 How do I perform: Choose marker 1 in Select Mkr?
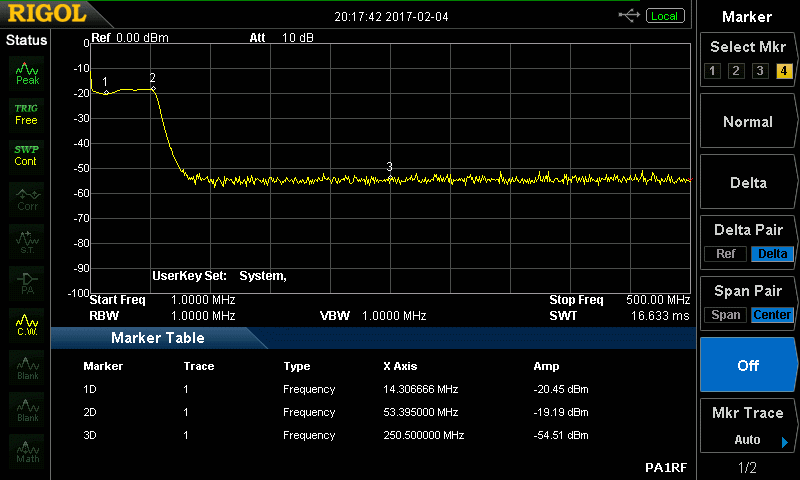point(712,71)
